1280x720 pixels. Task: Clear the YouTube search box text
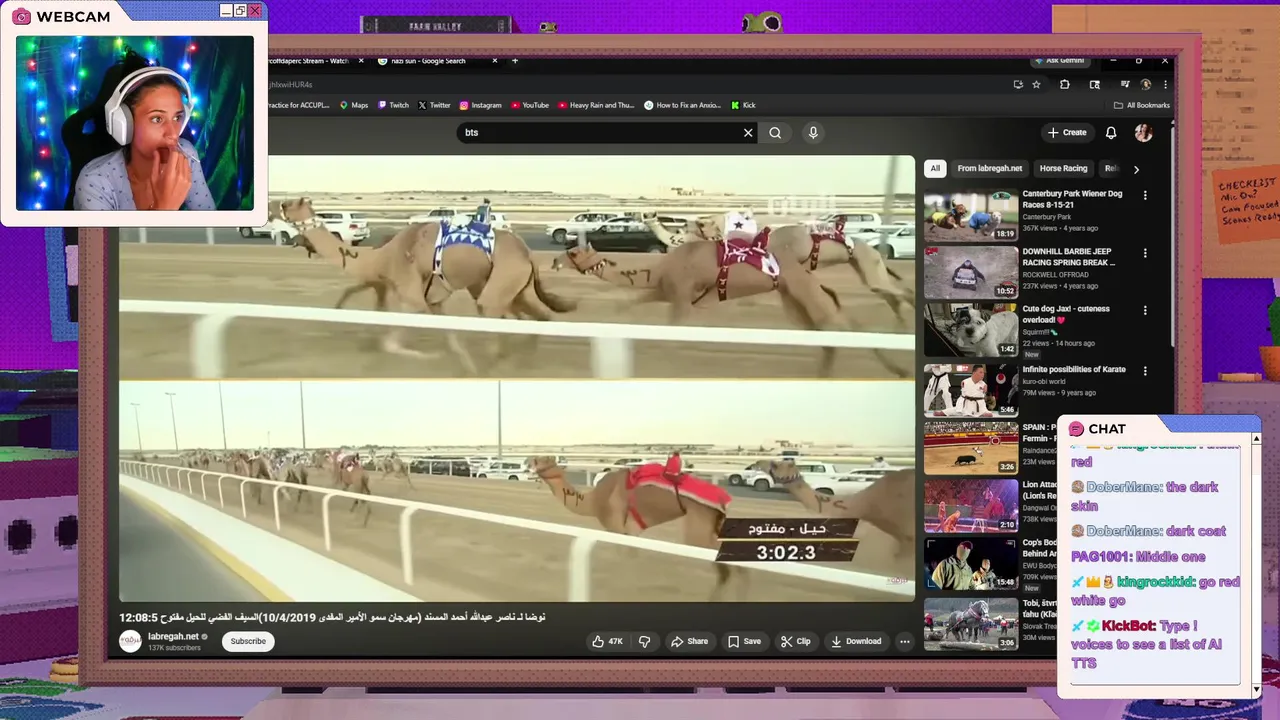click(x=748, y=133)
